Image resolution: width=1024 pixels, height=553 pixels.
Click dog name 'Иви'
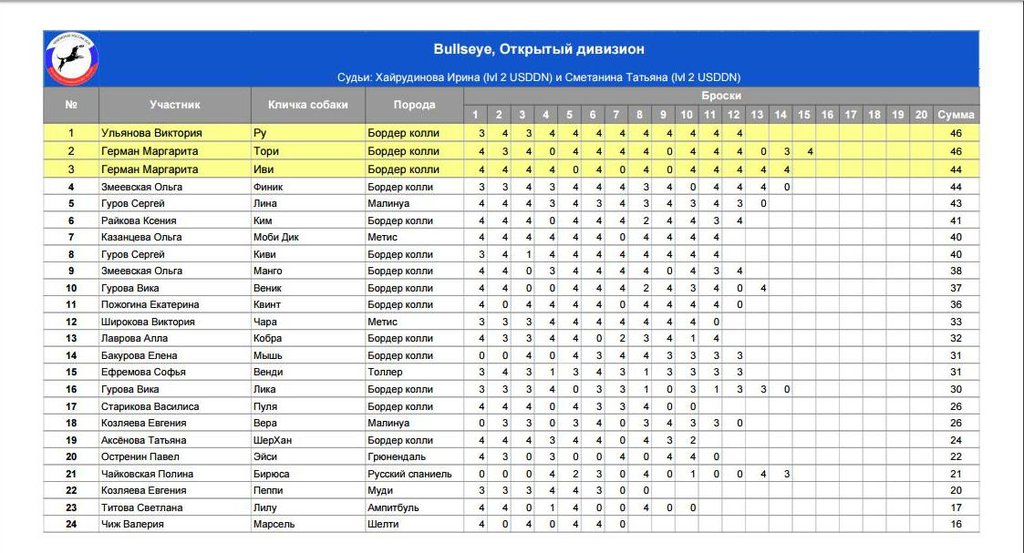pos(264,169)
